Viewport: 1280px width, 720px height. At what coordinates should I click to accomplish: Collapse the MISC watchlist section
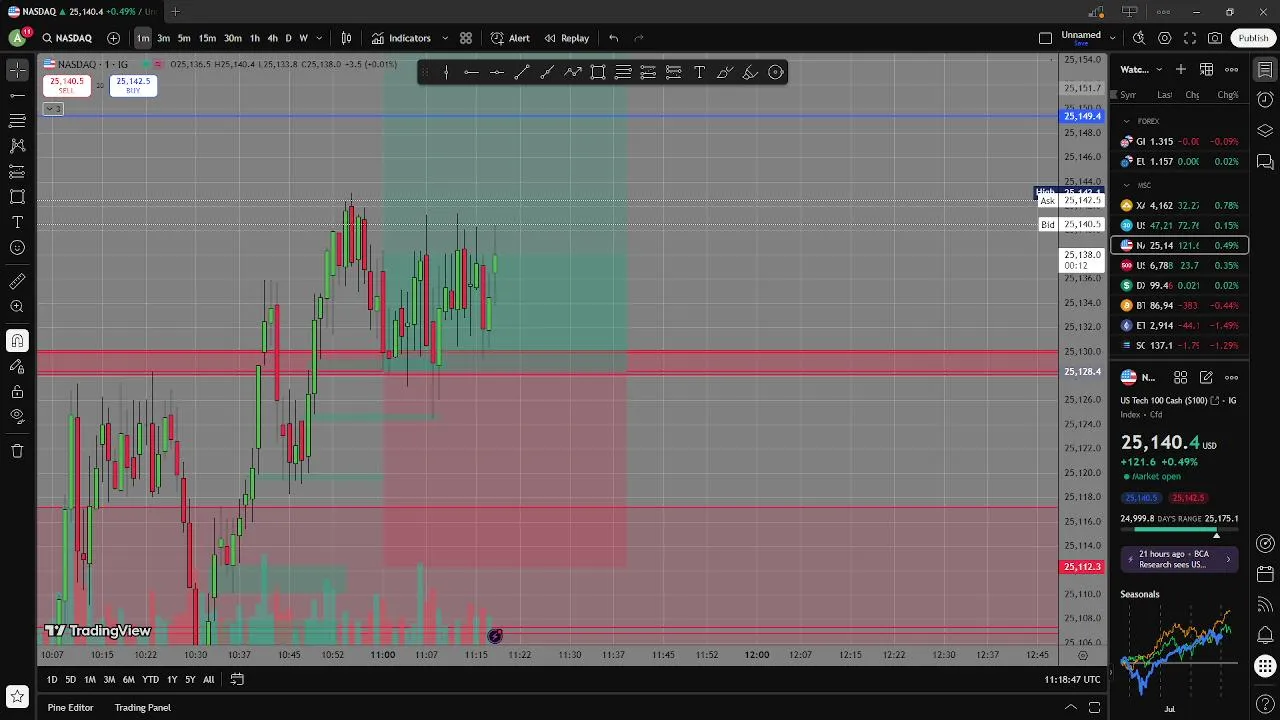1126,185
